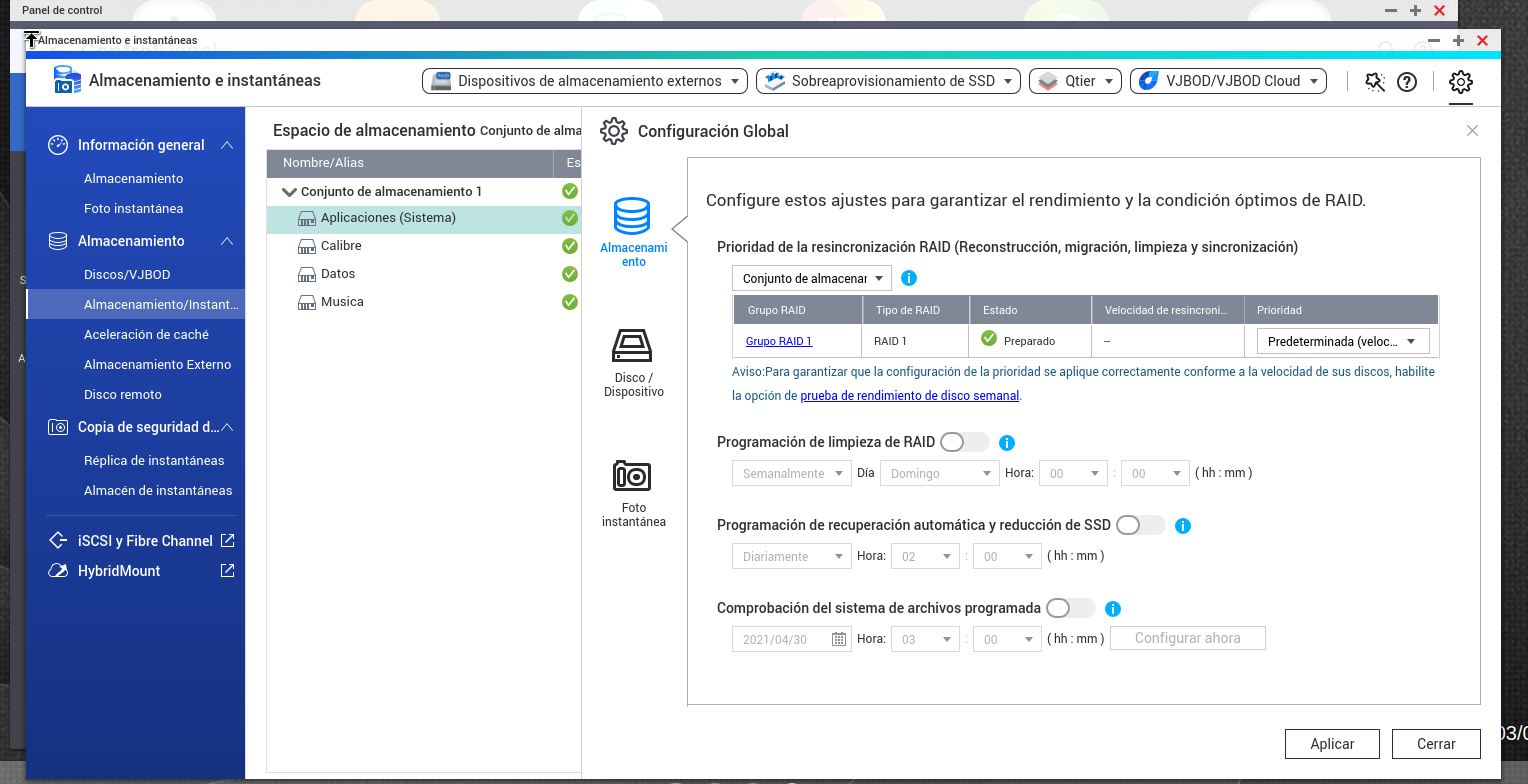The height and width of the screenshot is (784, 1528).
Task: Enable Comprobación del sistema de archivos programada
Action: (x=1070, y=608)
